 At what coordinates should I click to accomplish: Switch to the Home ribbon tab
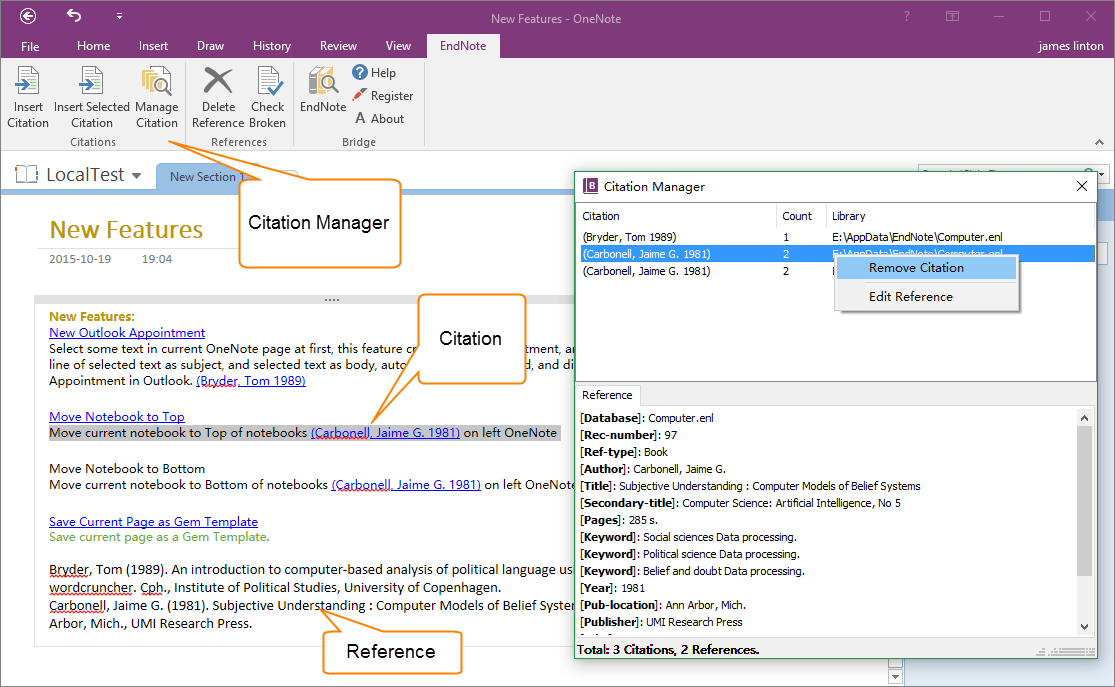tap(93, 46)
